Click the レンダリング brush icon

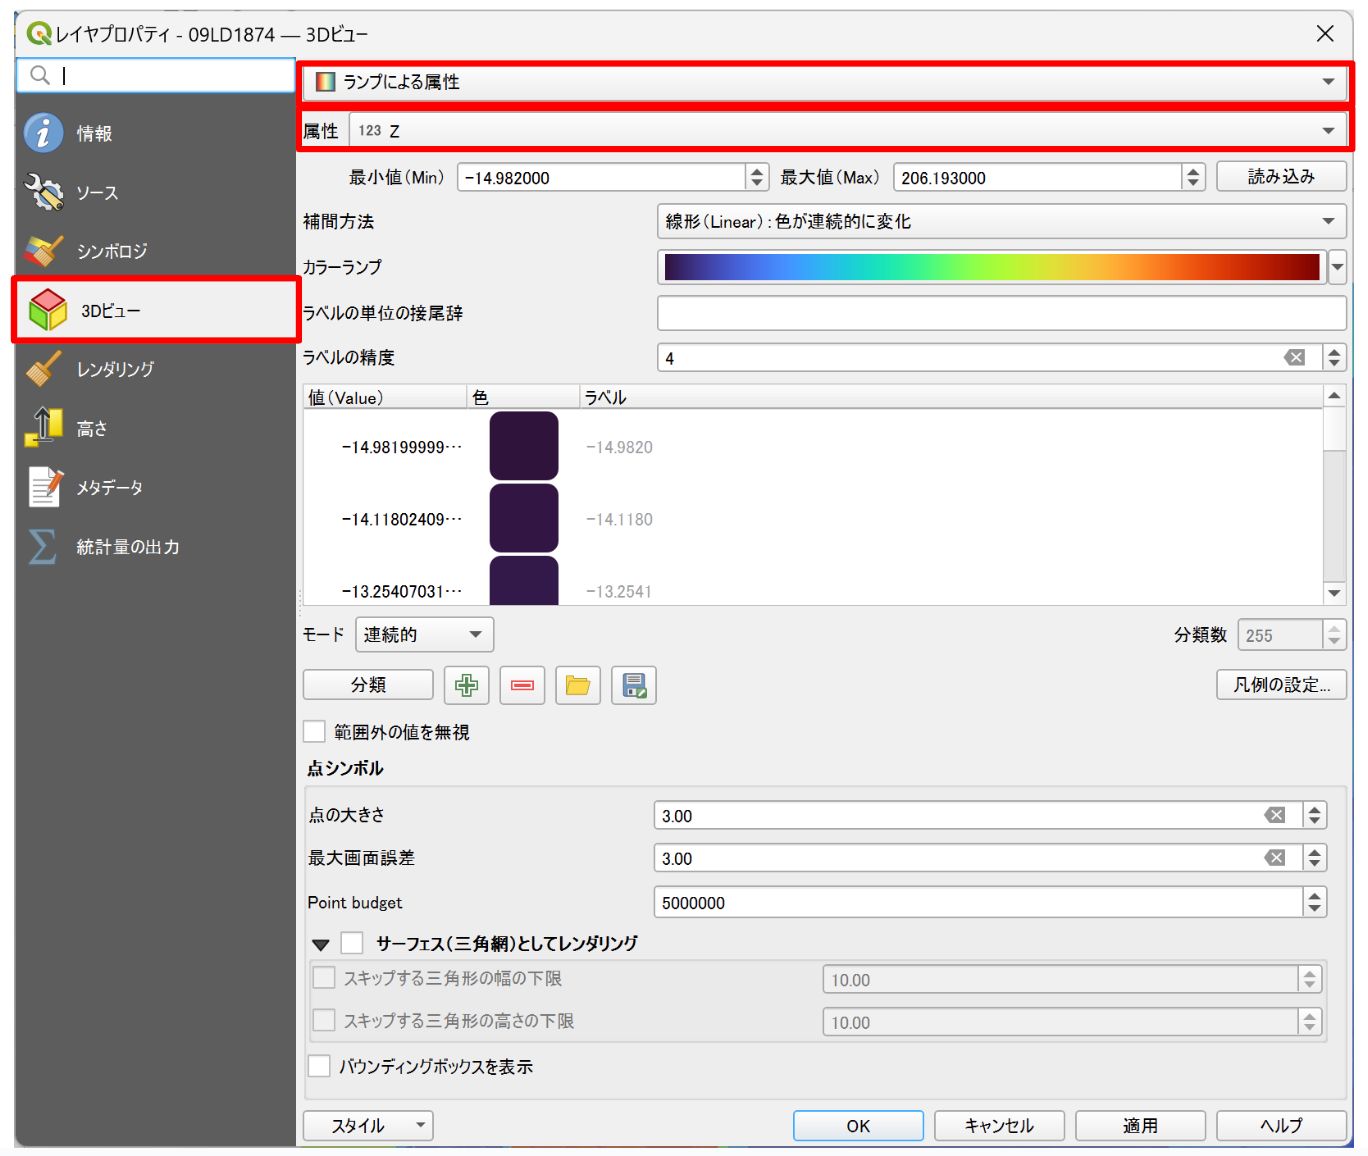(43, 369)
